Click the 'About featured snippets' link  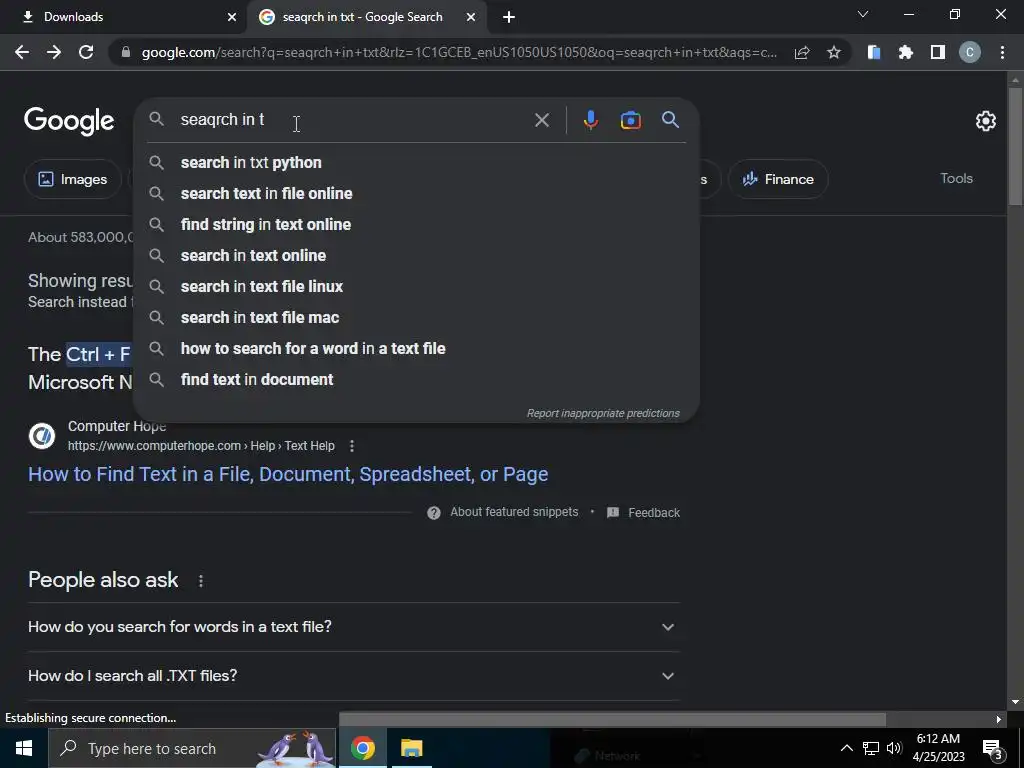click(x=514, y=512)
